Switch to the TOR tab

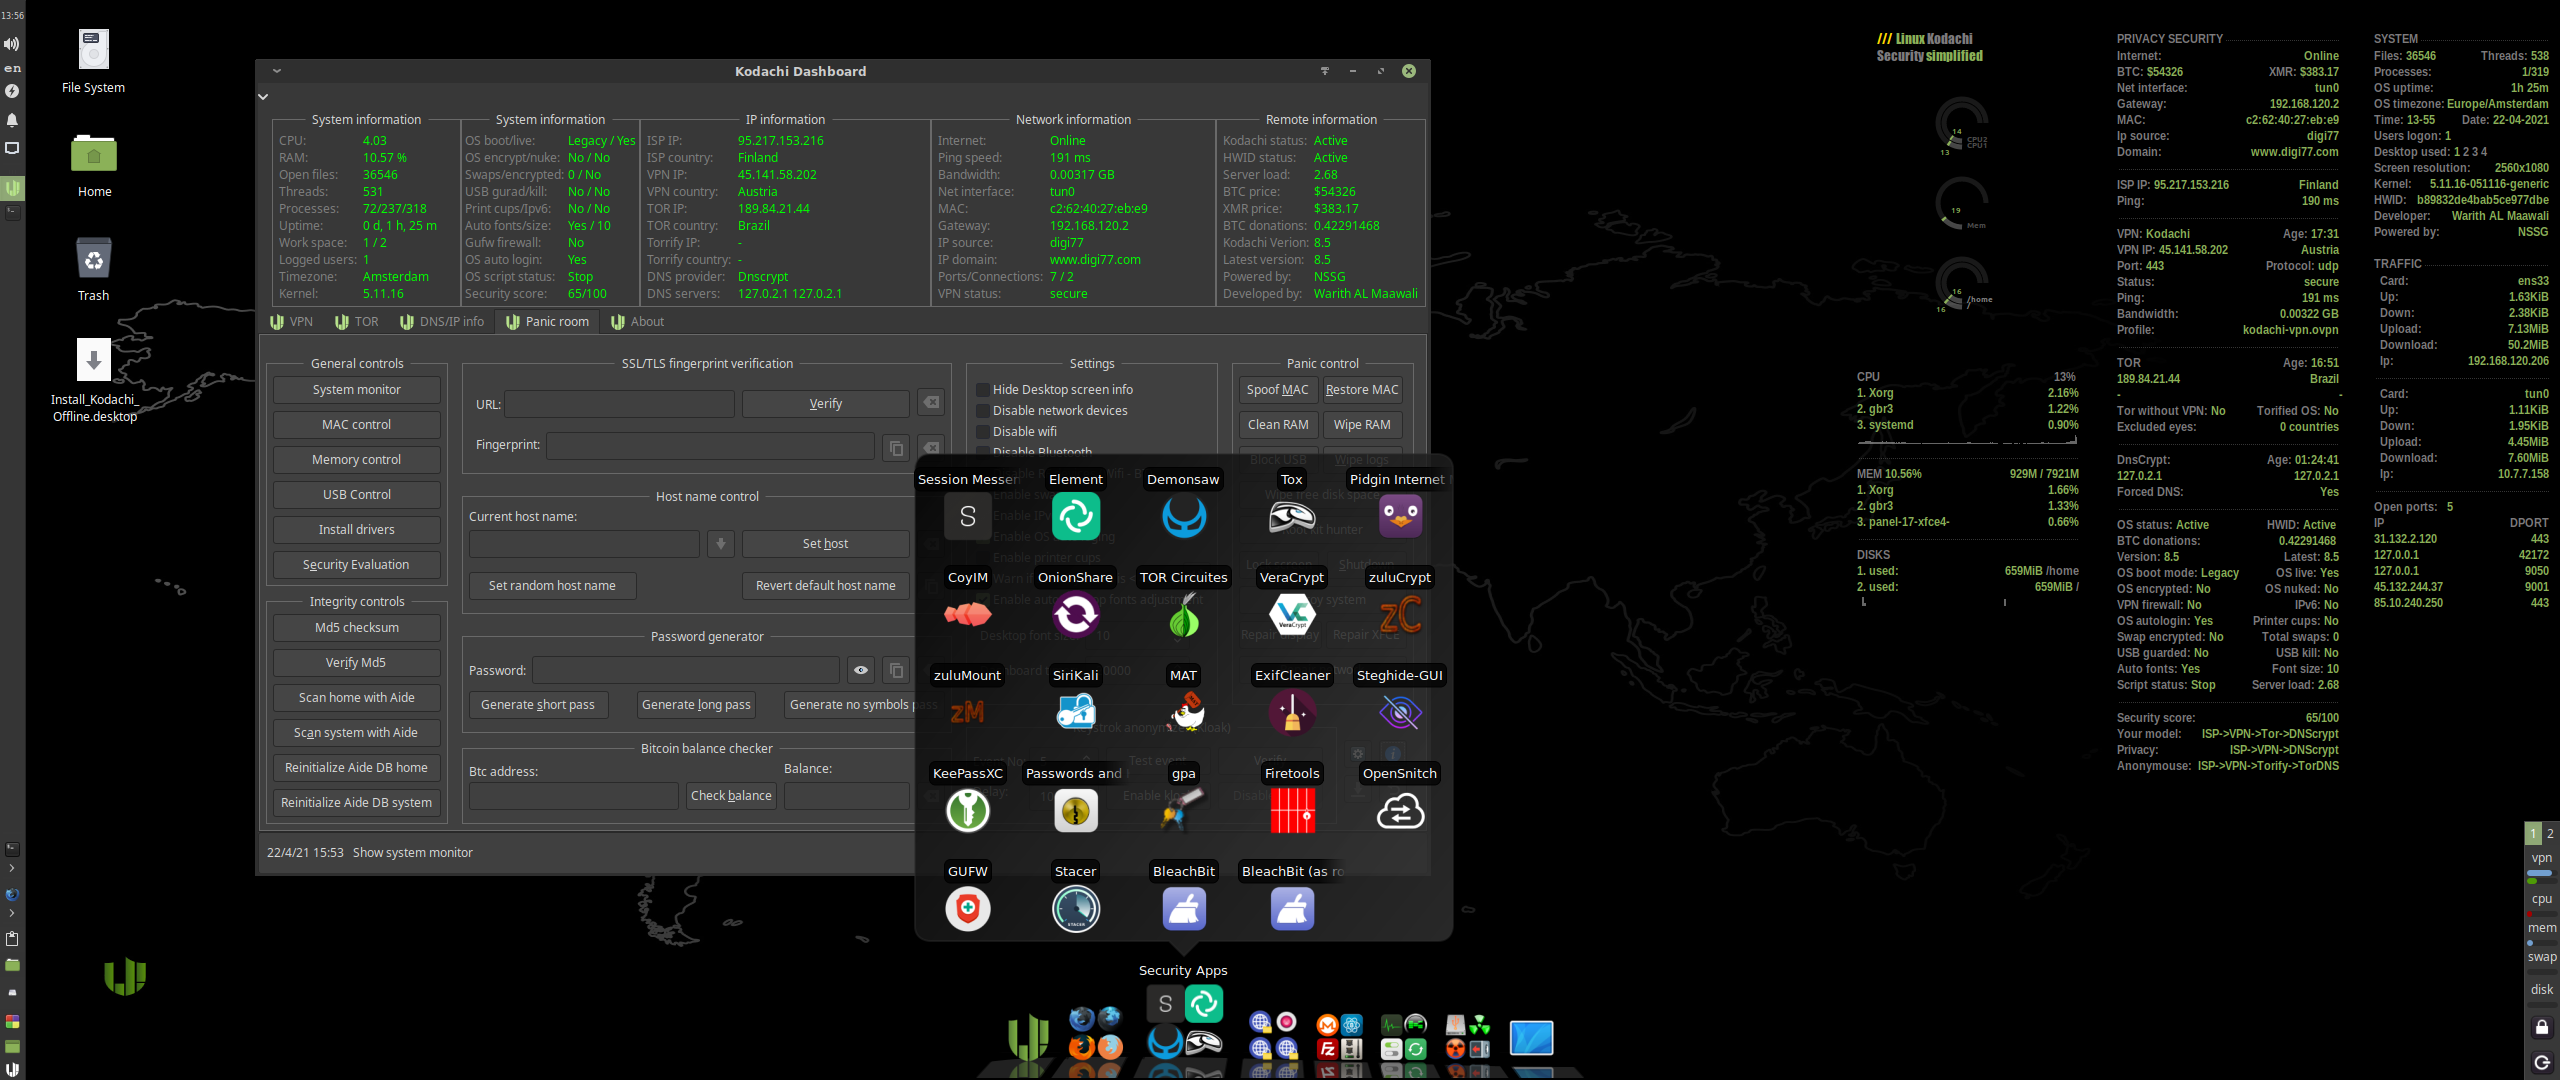coord(357,322)
